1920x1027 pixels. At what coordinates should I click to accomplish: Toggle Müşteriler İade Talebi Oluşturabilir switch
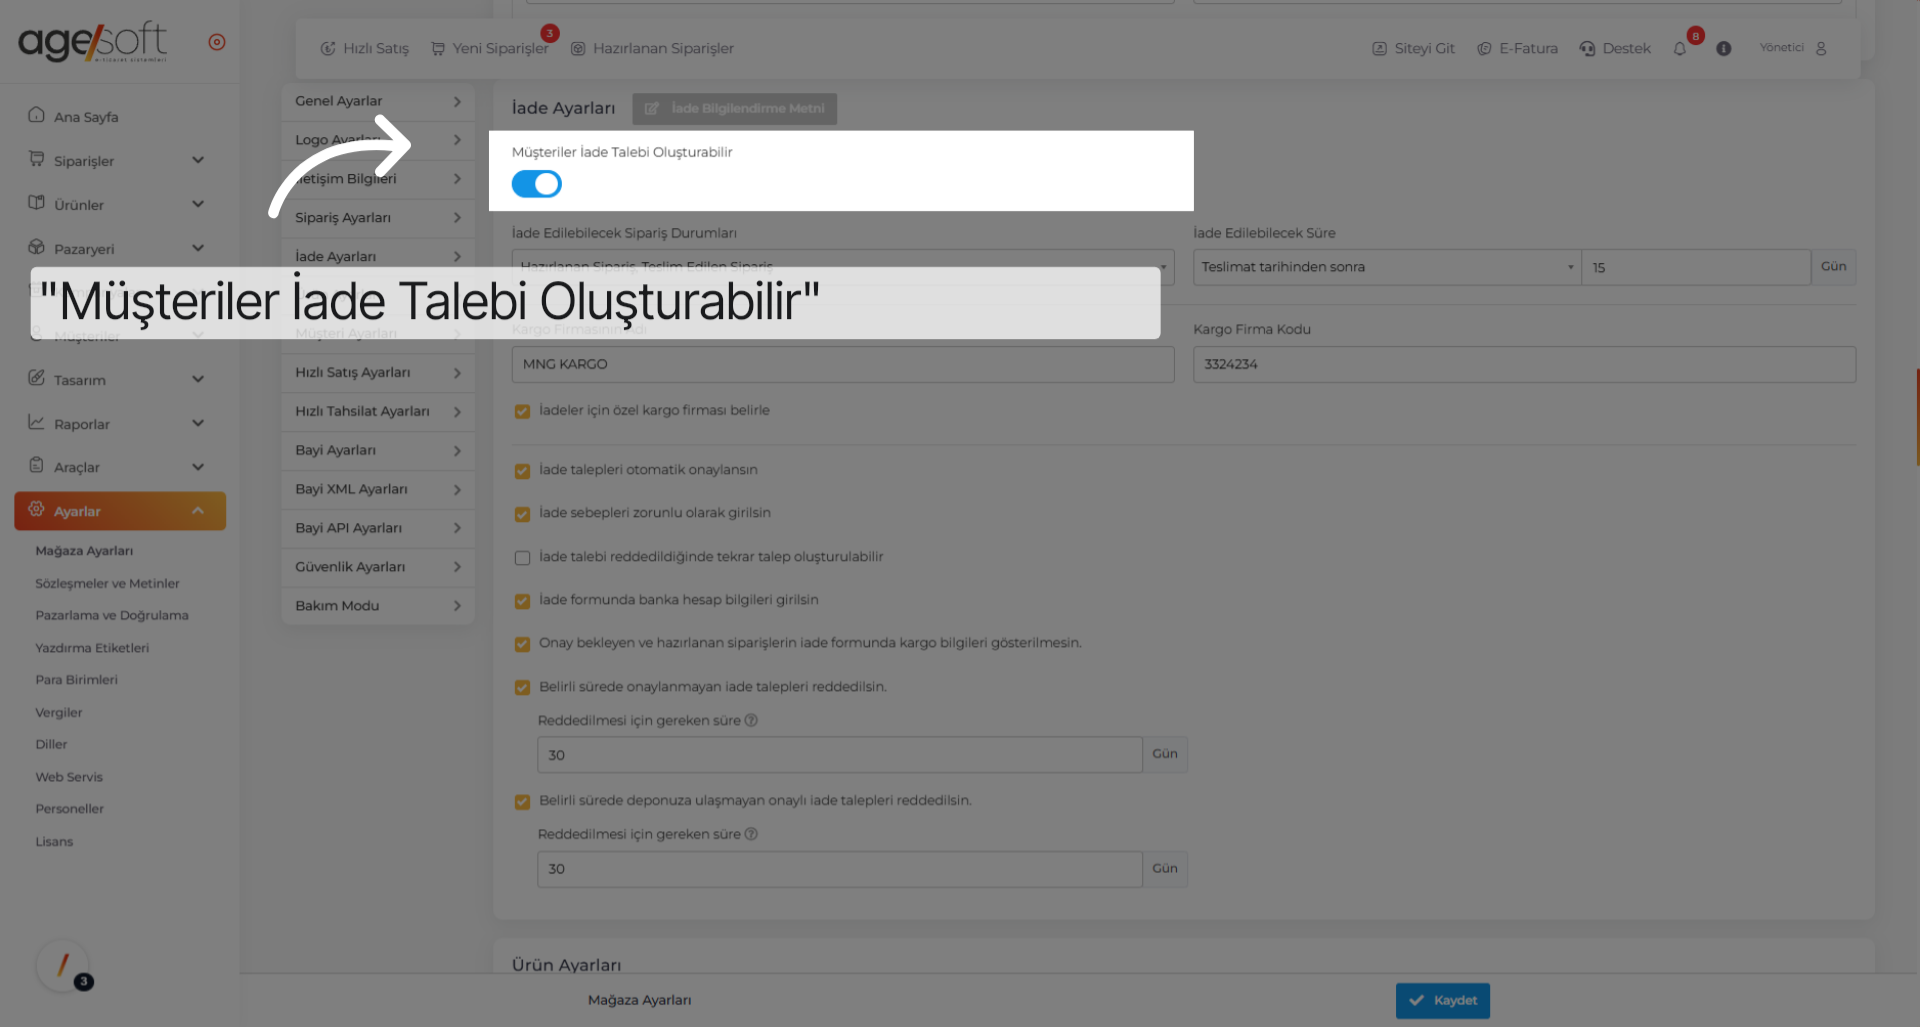pos(536,183)
